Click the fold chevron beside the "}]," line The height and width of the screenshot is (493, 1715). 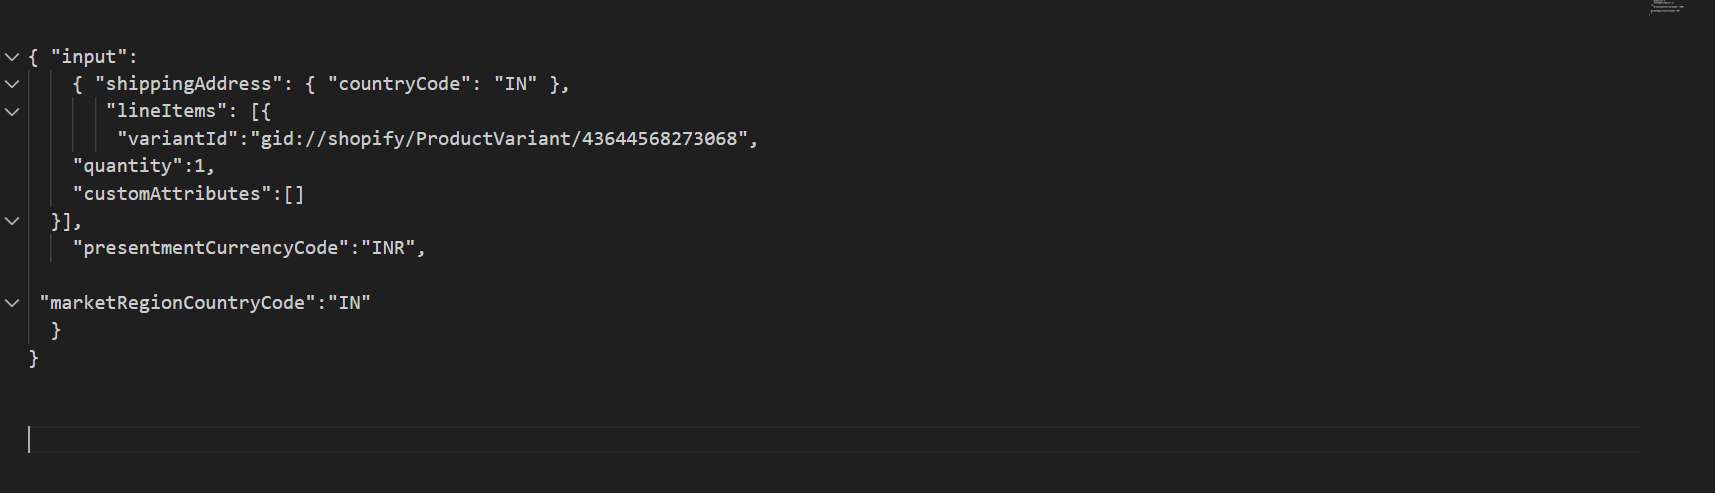12,221
